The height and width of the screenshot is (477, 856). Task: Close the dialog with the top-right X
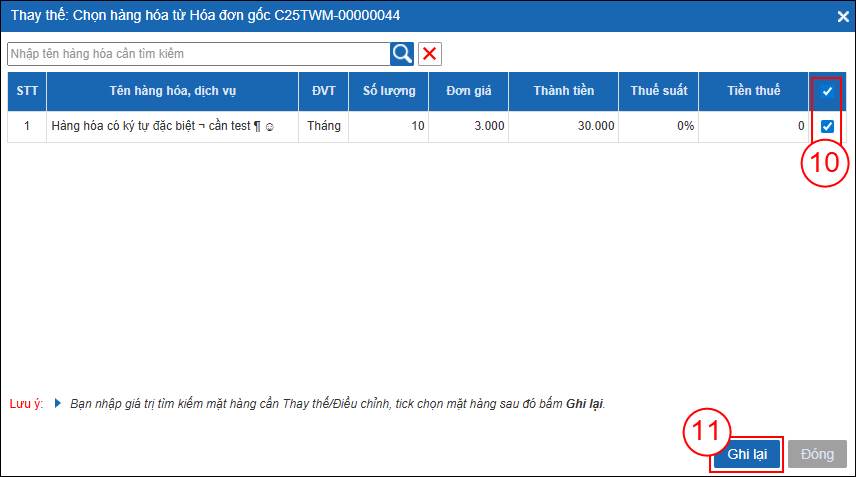point(842,15)
